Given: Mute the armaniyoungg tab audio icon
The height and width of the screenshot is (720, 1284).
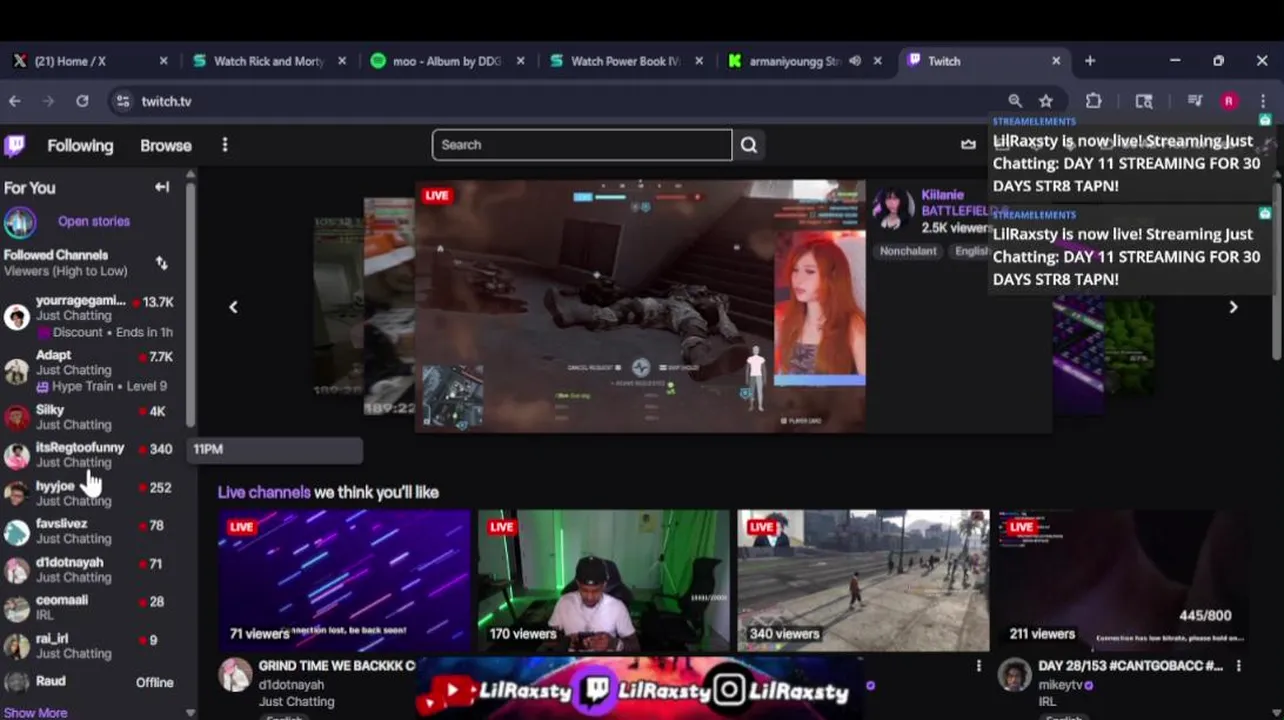Looking at the screenshot, I should point(855,61).
